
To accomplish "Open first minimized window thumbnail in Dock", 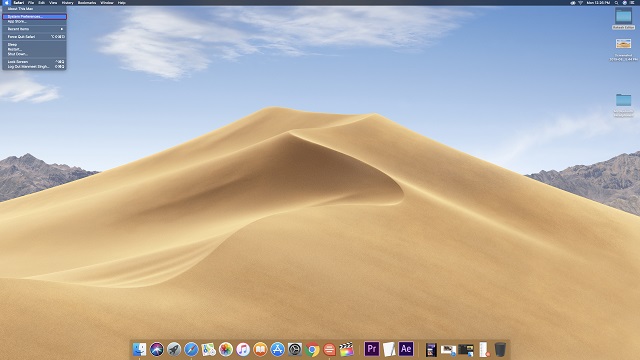I will 431,350.
